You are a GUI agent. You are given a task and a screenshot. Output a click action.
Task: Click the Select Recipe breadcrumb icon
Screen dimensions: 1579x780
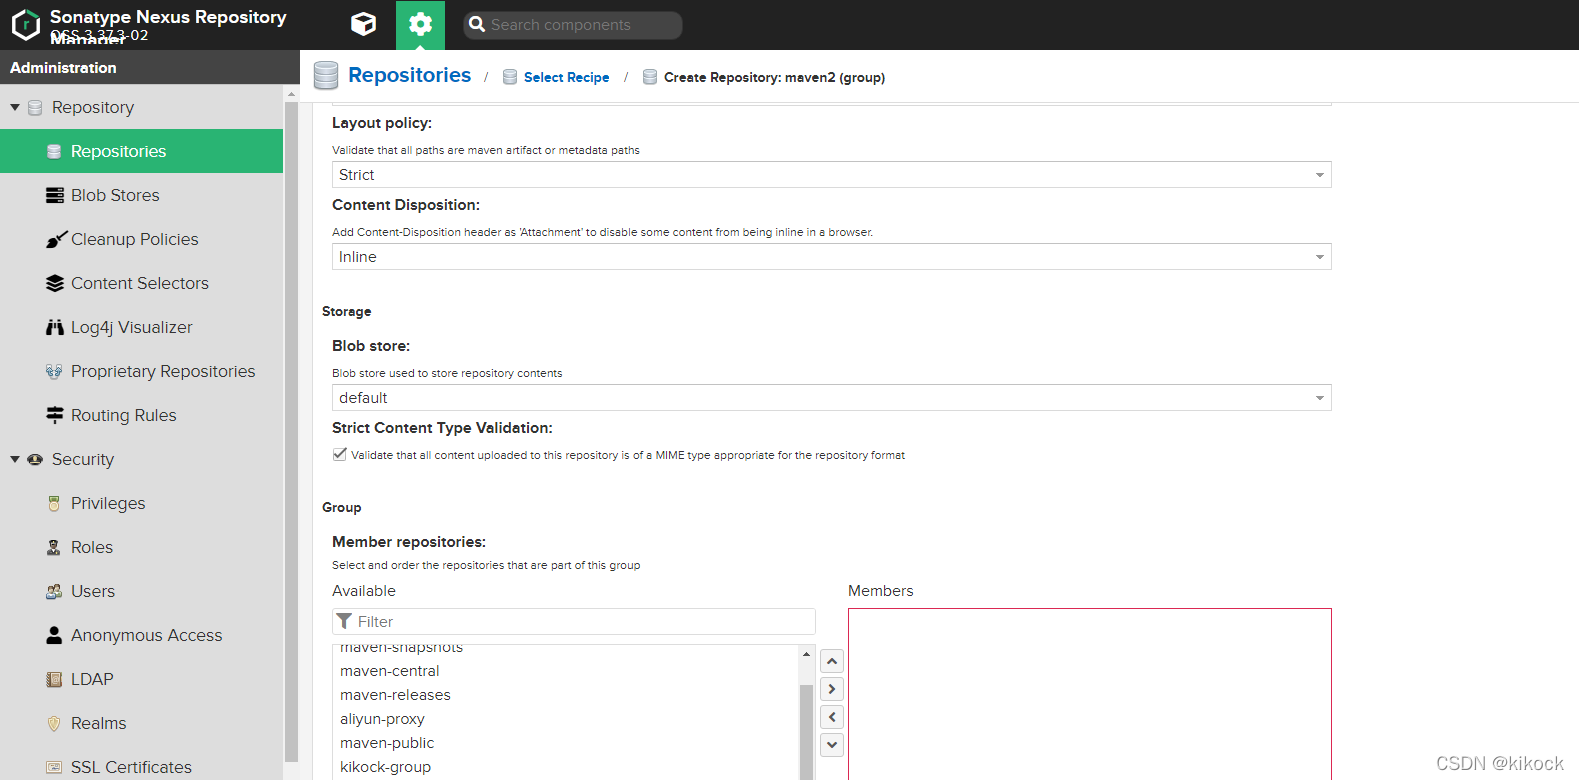[x=510, y=77]
